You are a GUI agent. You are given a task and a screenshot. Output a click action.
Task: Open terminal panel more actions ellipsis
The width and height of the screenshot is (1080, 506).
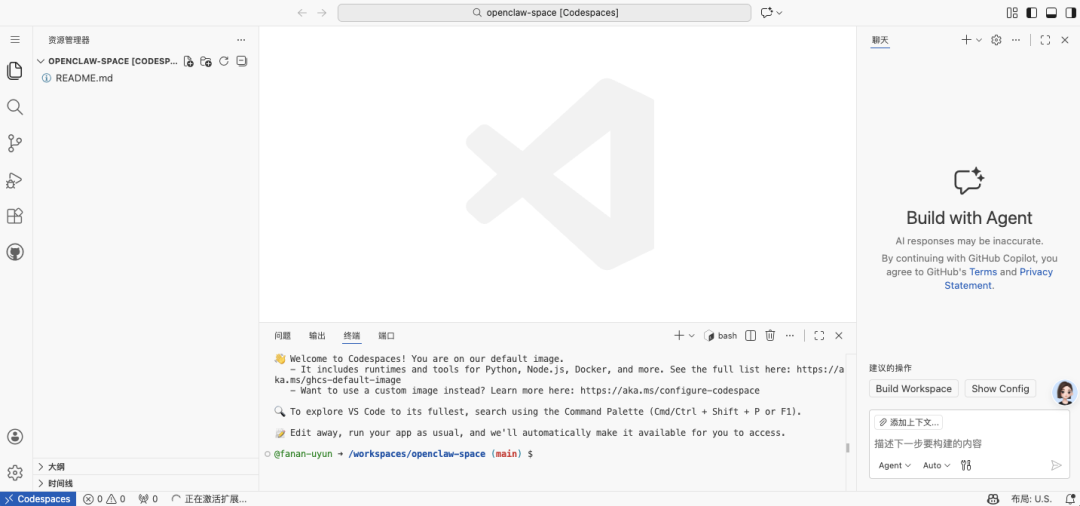(790, 335)
